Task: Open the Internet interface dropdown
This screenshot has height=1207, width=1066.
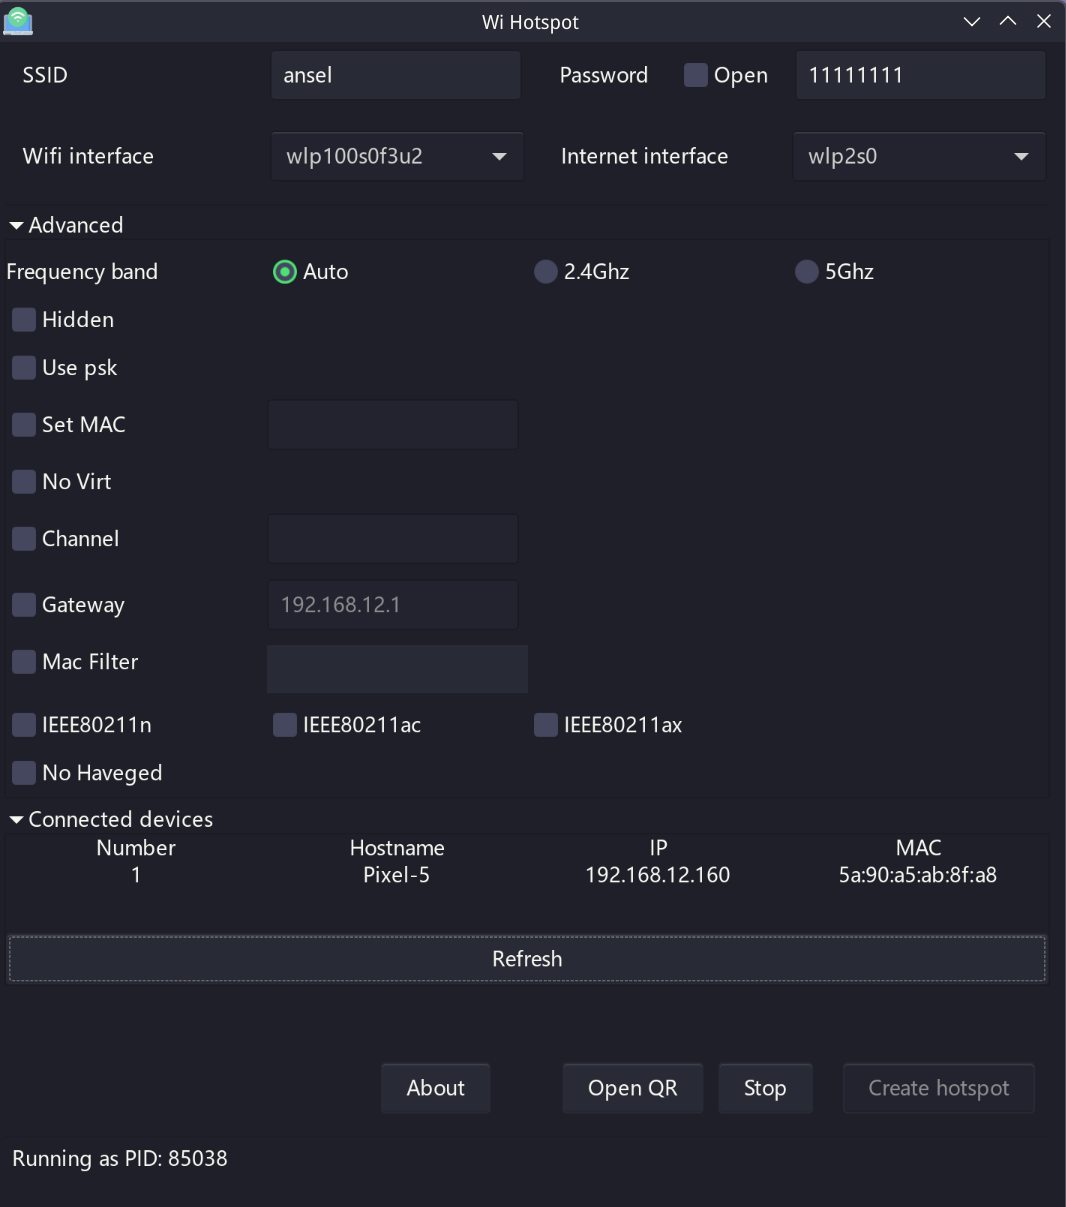Action: pos(918,157)
